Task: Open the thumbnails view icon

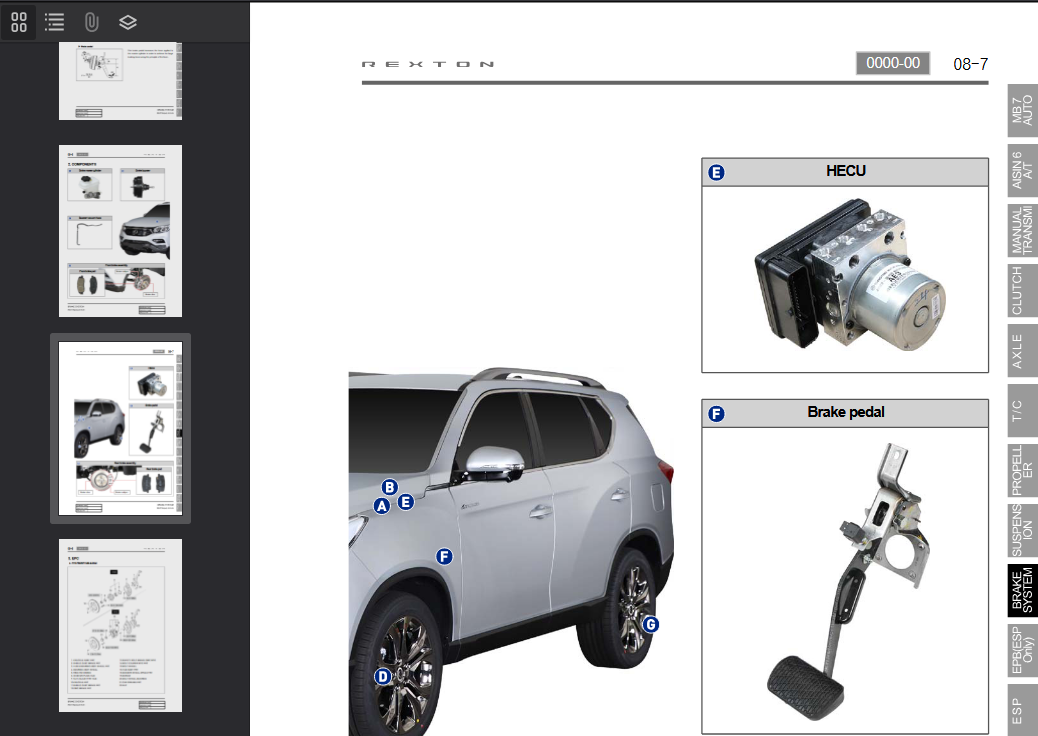Action: [19, 22]
